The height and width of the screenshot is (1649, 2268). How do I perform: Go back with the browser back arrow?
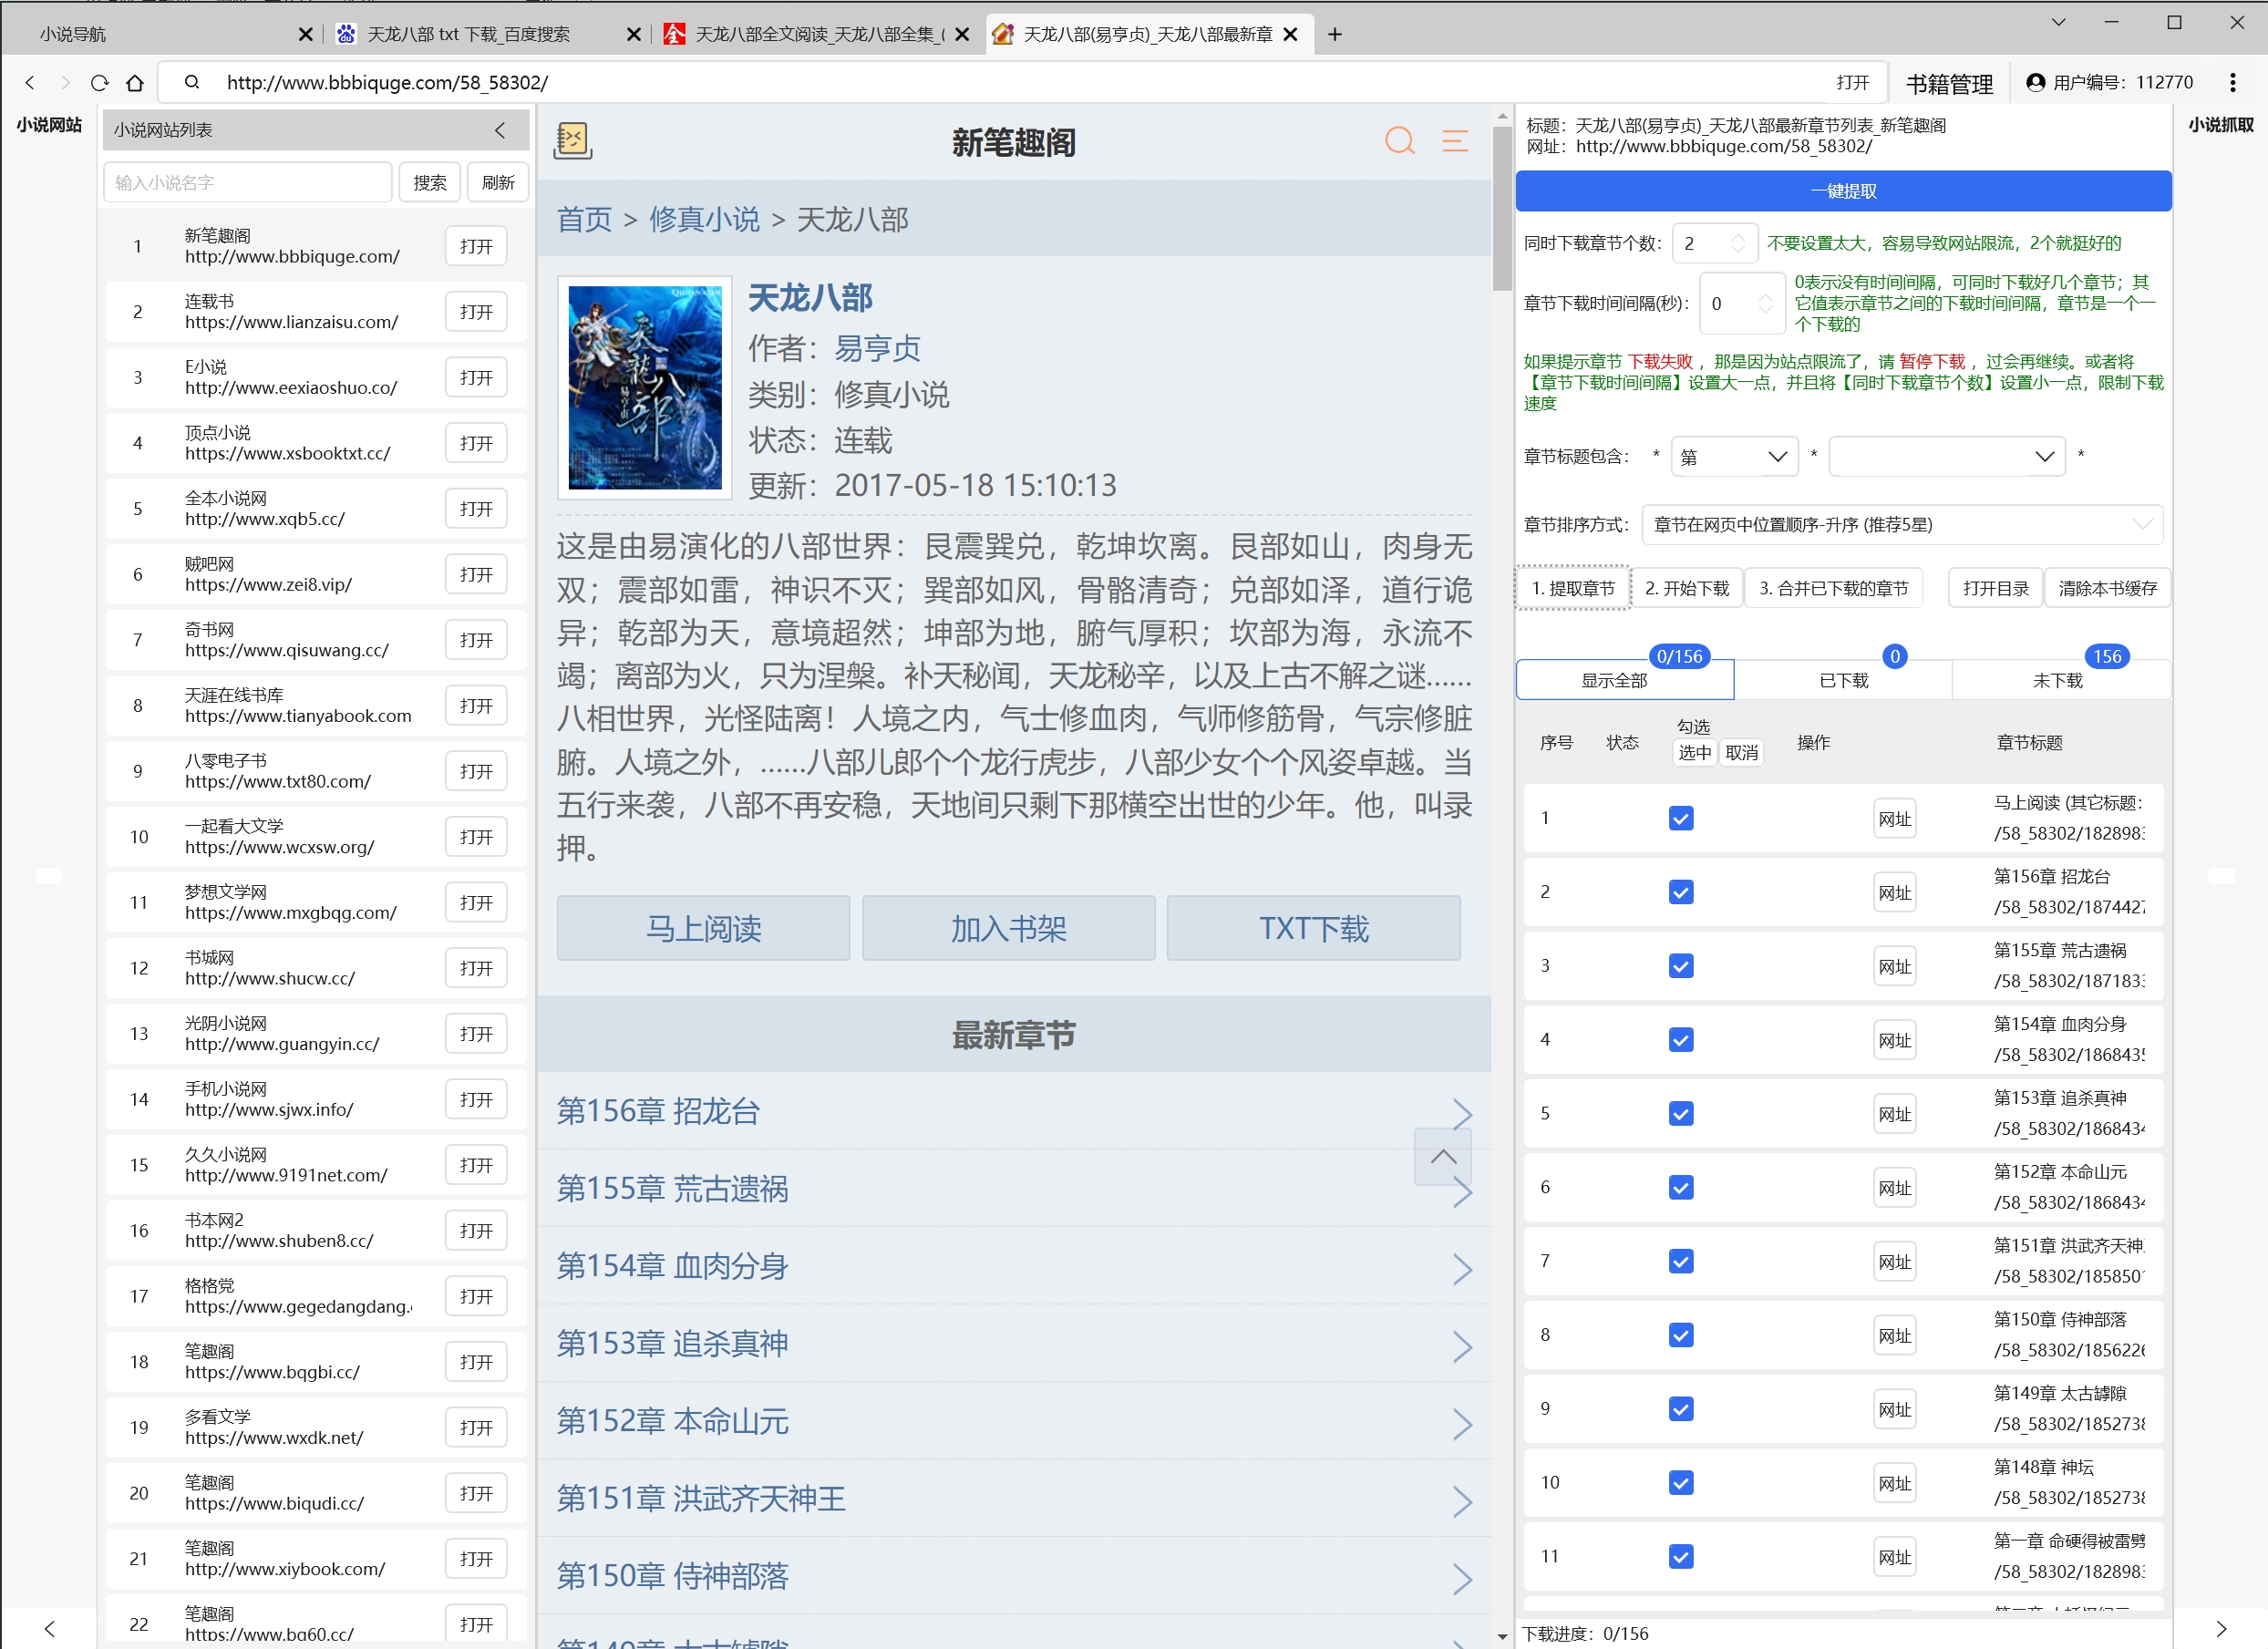click(30, 82)
